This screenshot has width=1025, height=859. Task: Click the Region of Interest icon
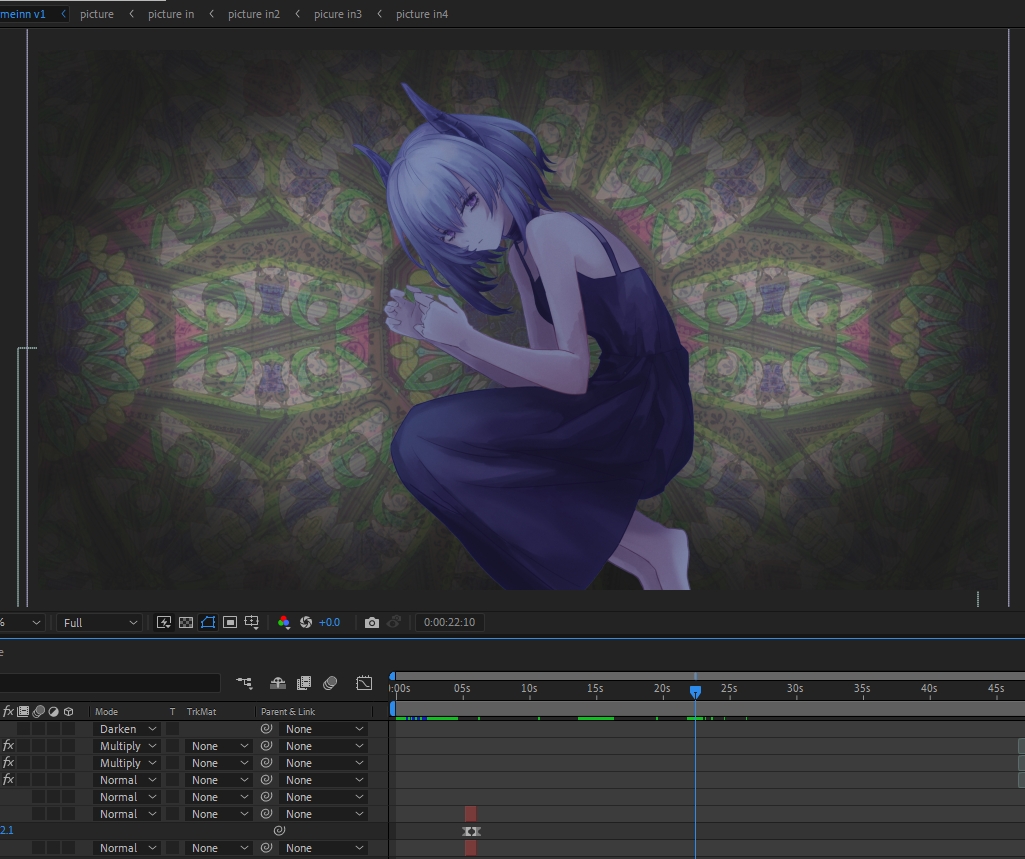click(x=230, y=622)
